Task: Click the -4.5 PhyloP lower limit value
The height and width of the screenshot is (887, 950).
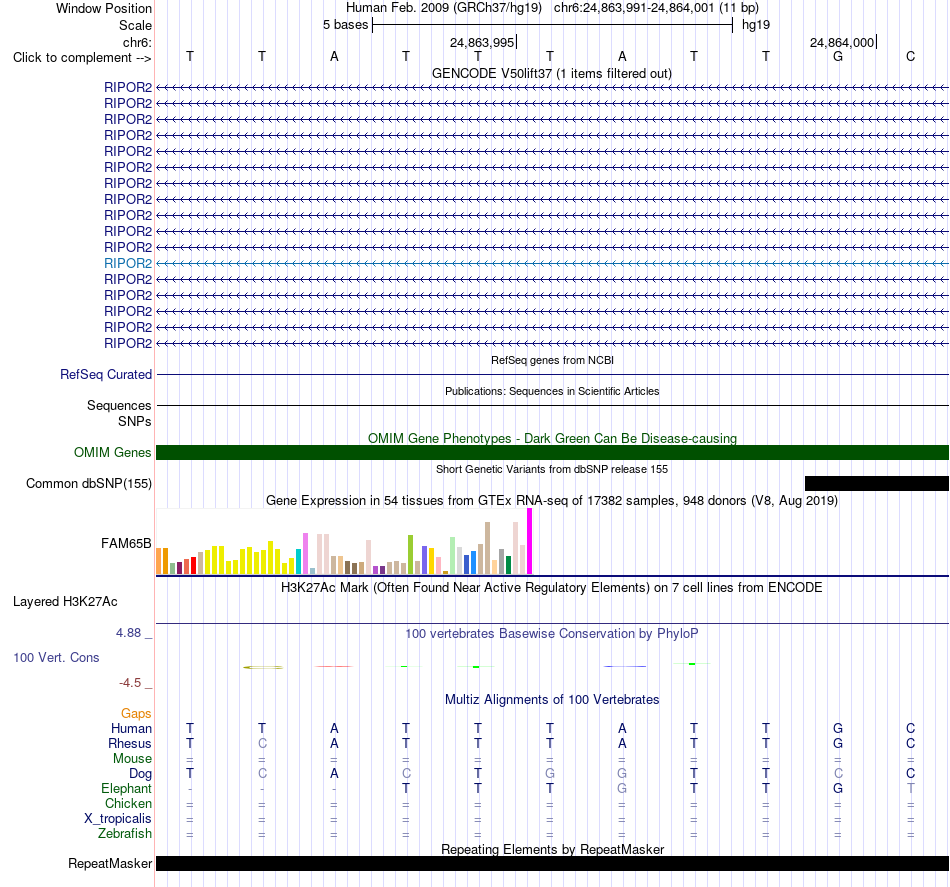Action: (x=130, y=683)
